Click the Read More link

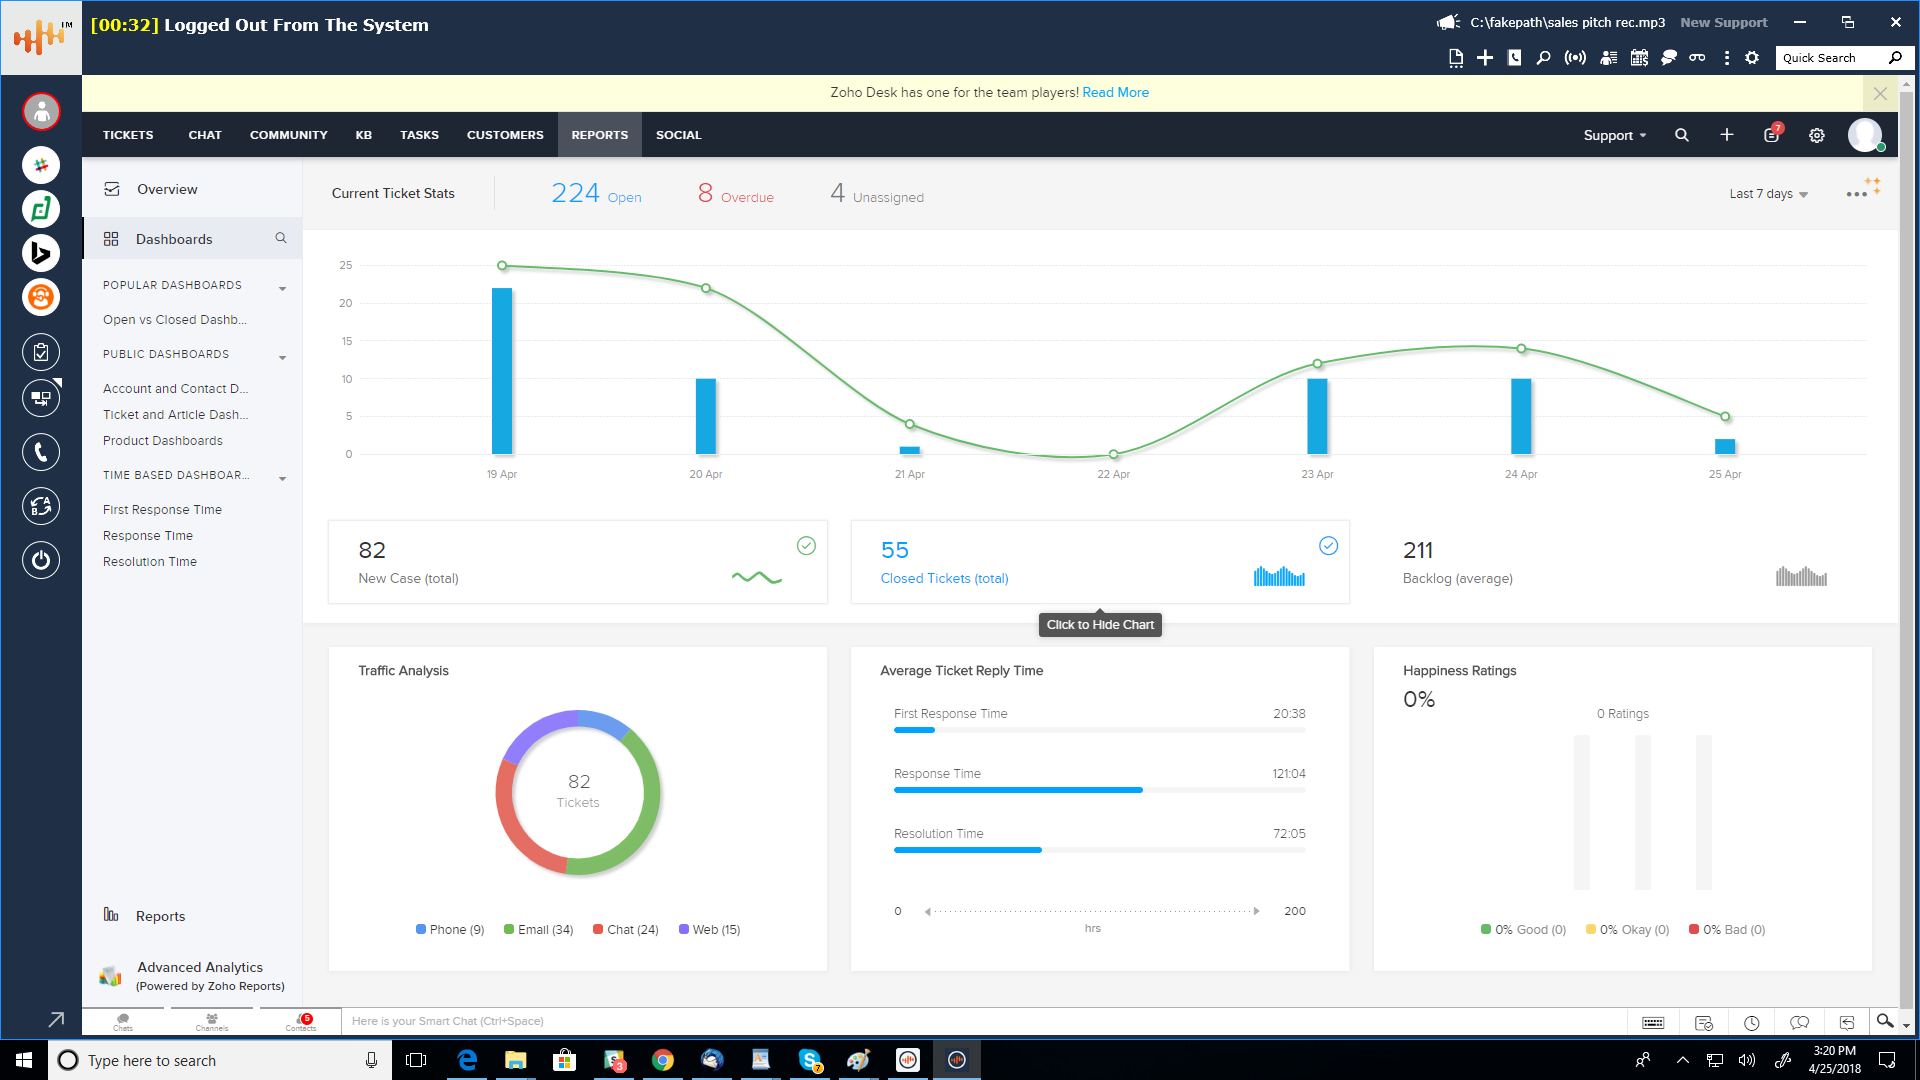pos(1115,92)
